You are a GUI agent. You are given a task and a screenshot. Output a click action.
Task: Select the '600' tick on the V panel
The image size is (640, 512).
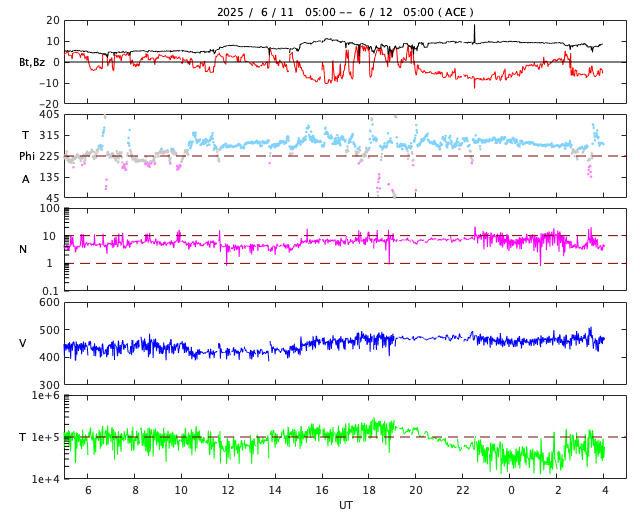point(49,302)
